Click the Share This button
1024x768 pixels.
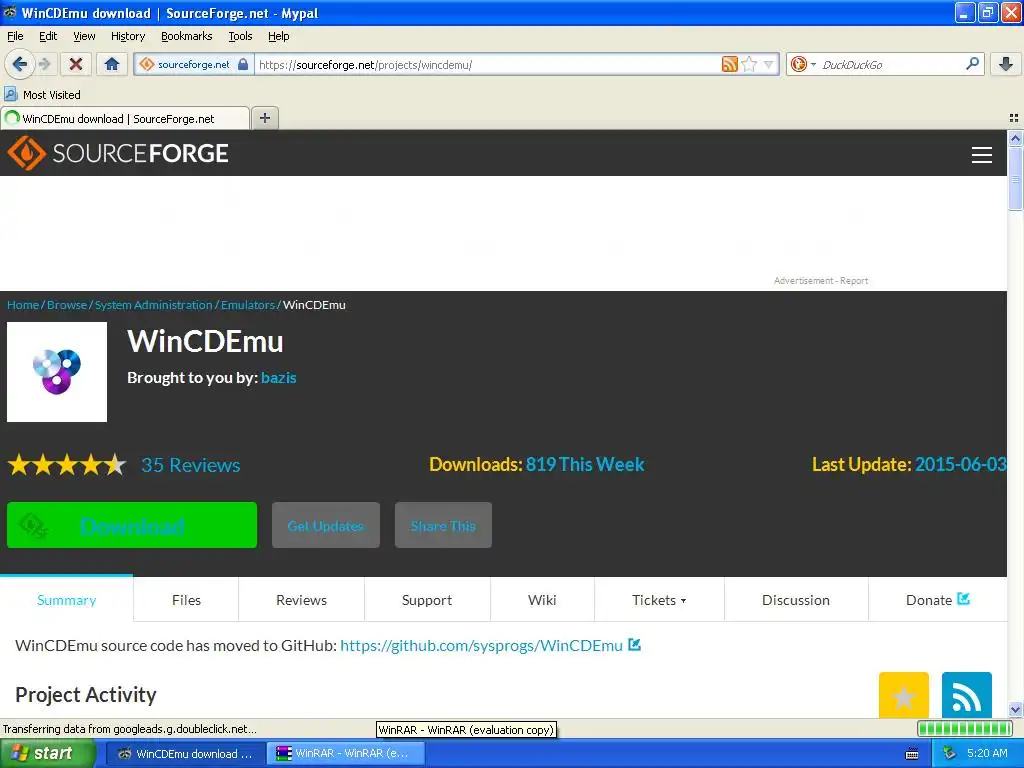tap(443, 525)
